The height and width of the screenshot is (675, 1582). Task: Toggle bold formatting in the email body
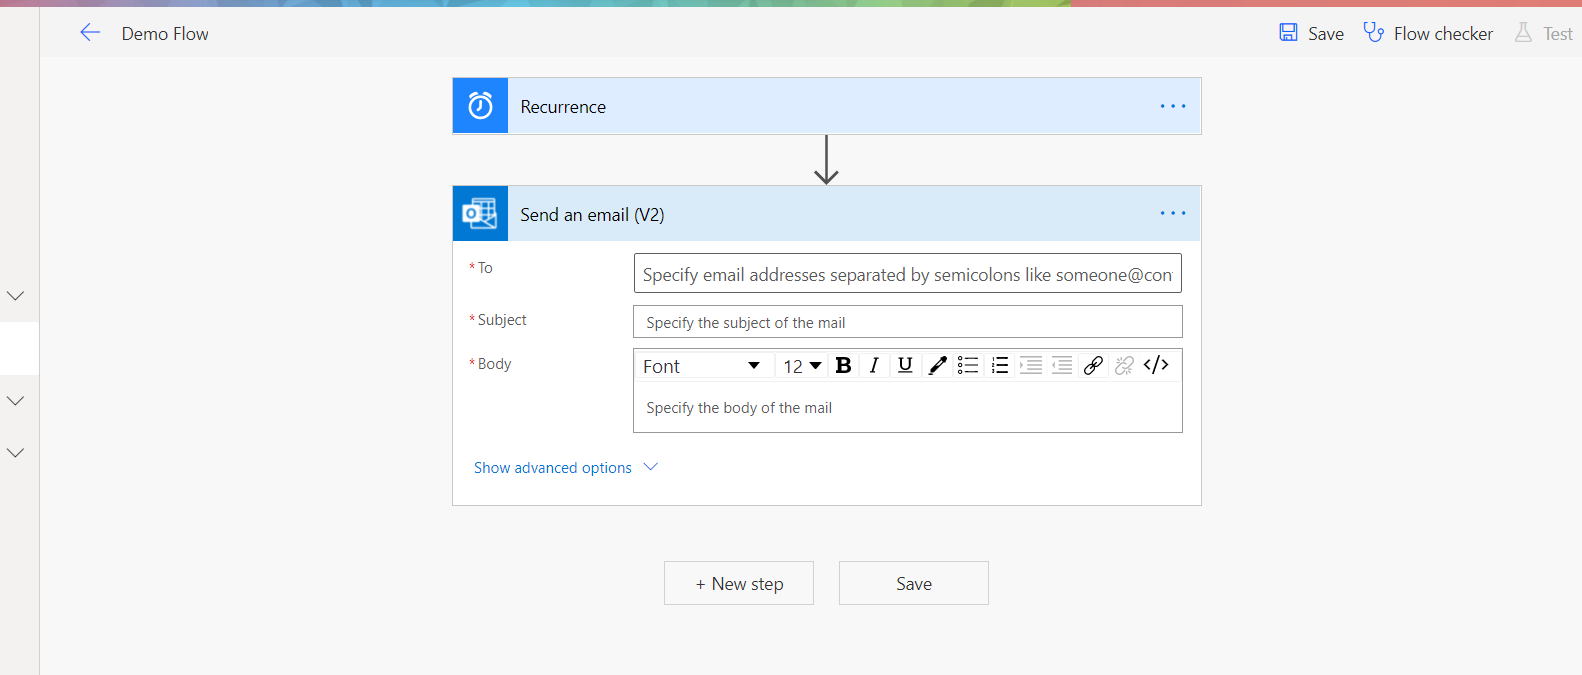point(843,366)
